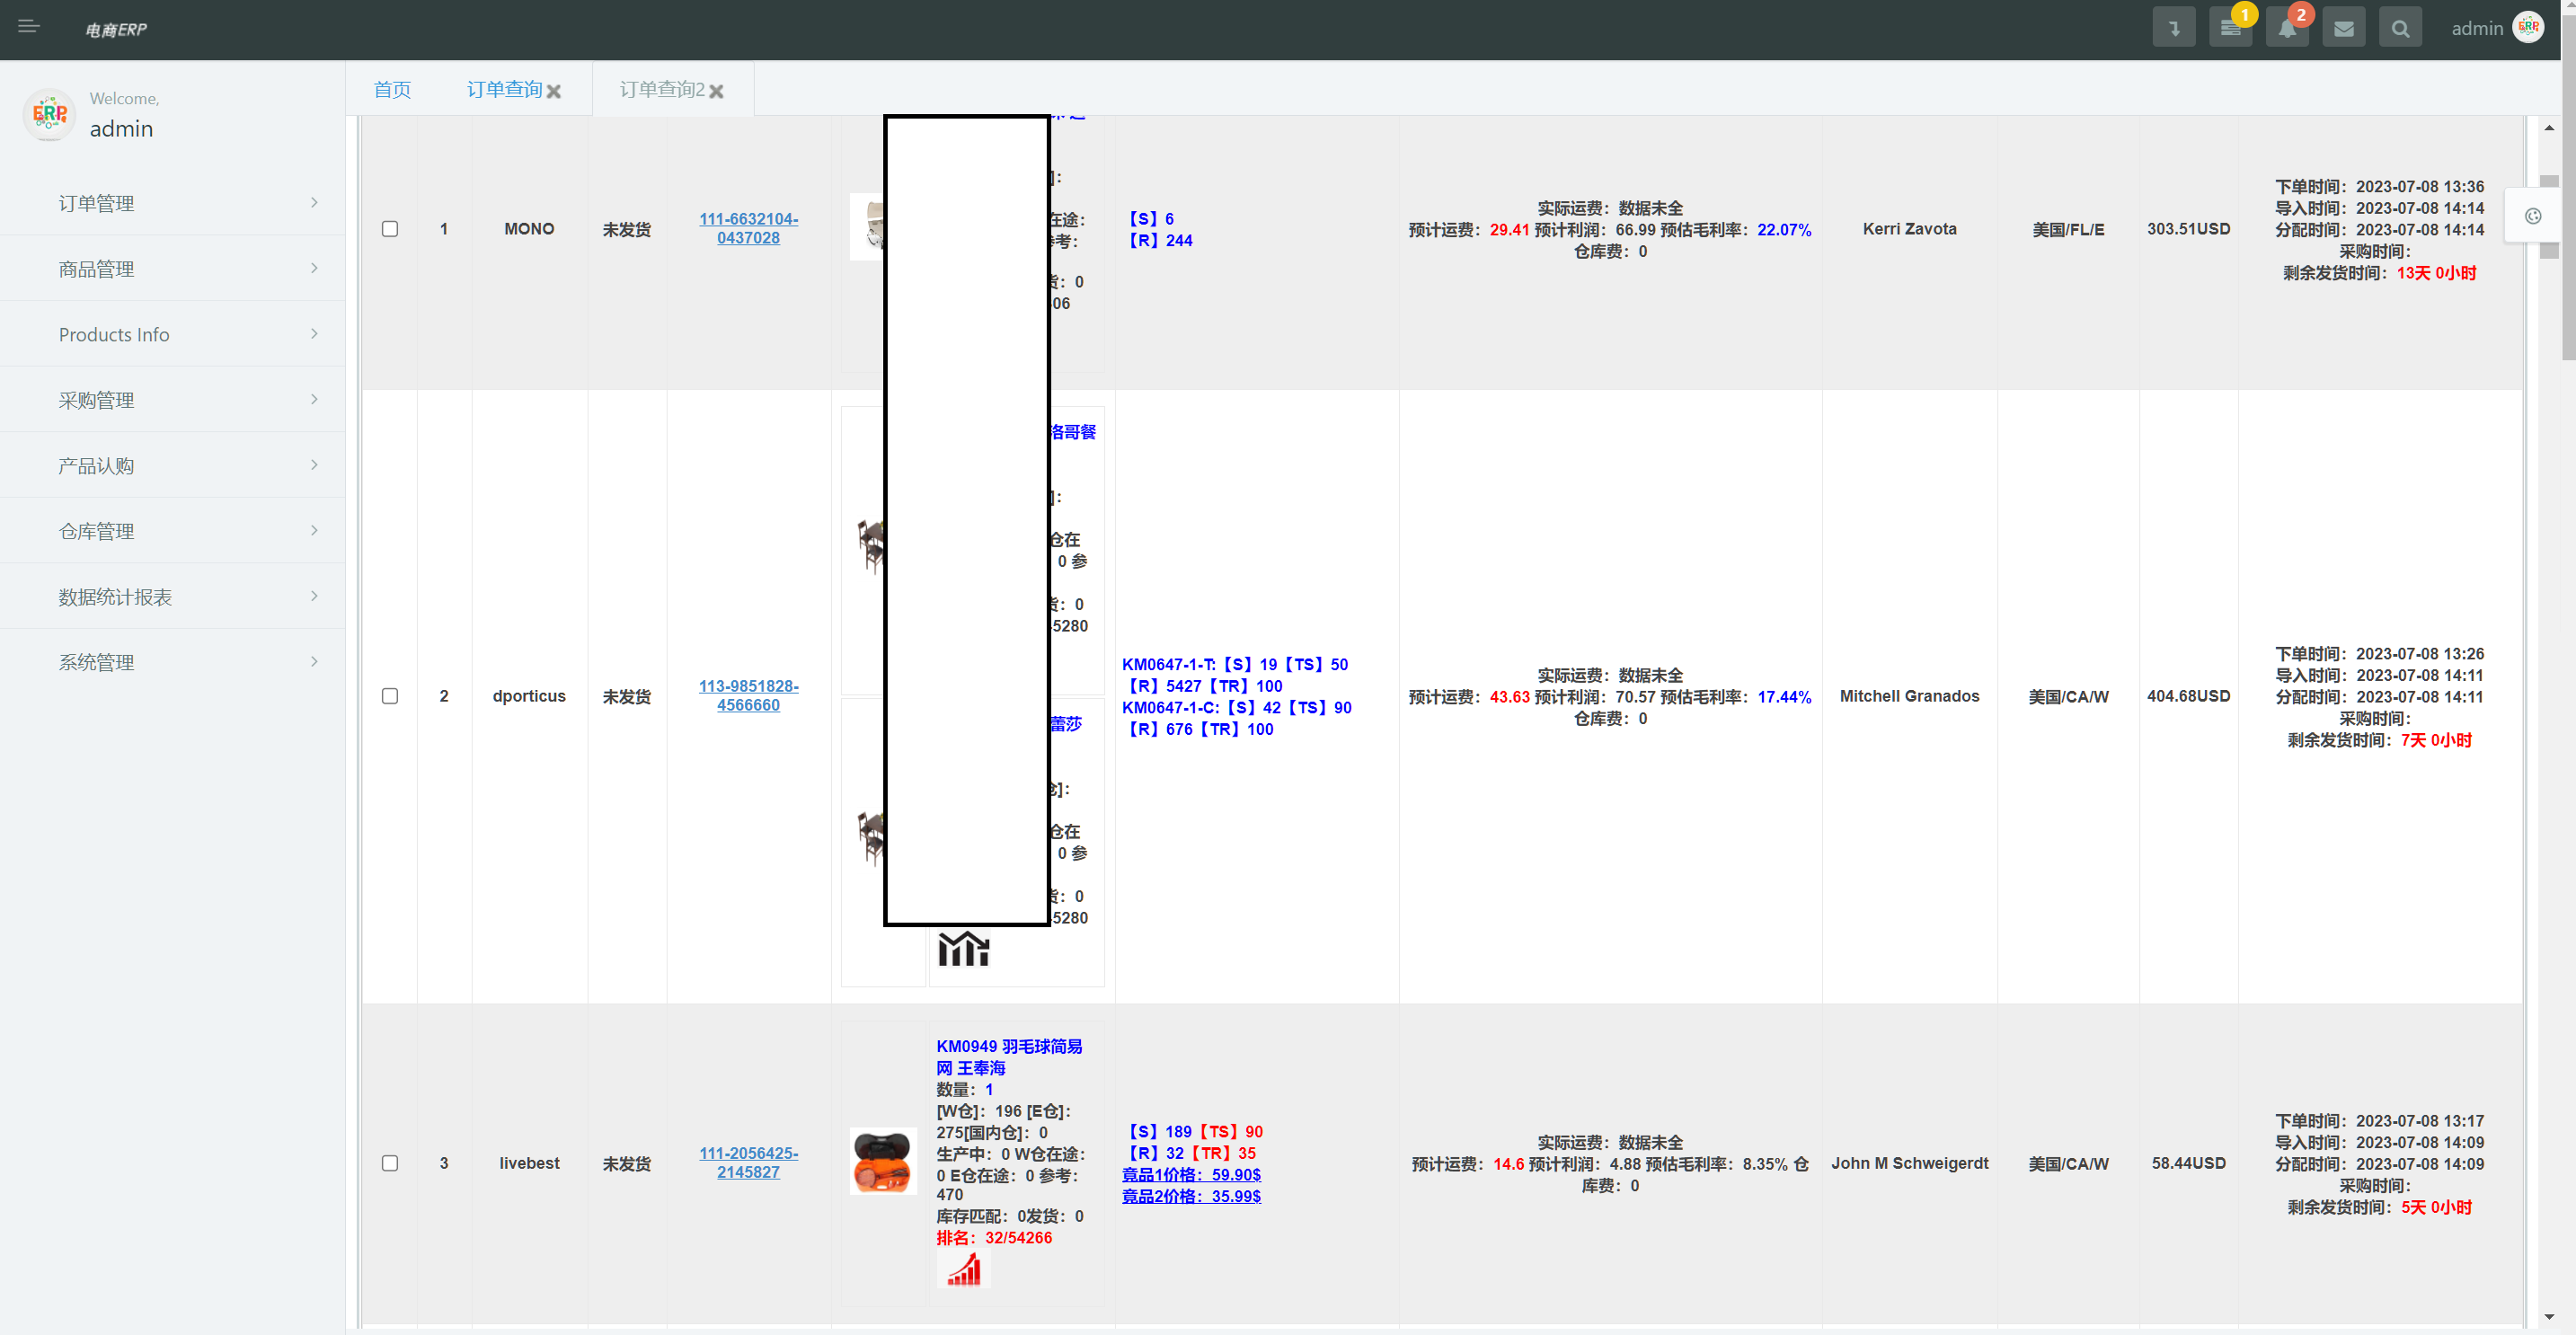Toggle the hamburger sidebar menu icon
The image size is (2576, 1335).
point(29,26)
